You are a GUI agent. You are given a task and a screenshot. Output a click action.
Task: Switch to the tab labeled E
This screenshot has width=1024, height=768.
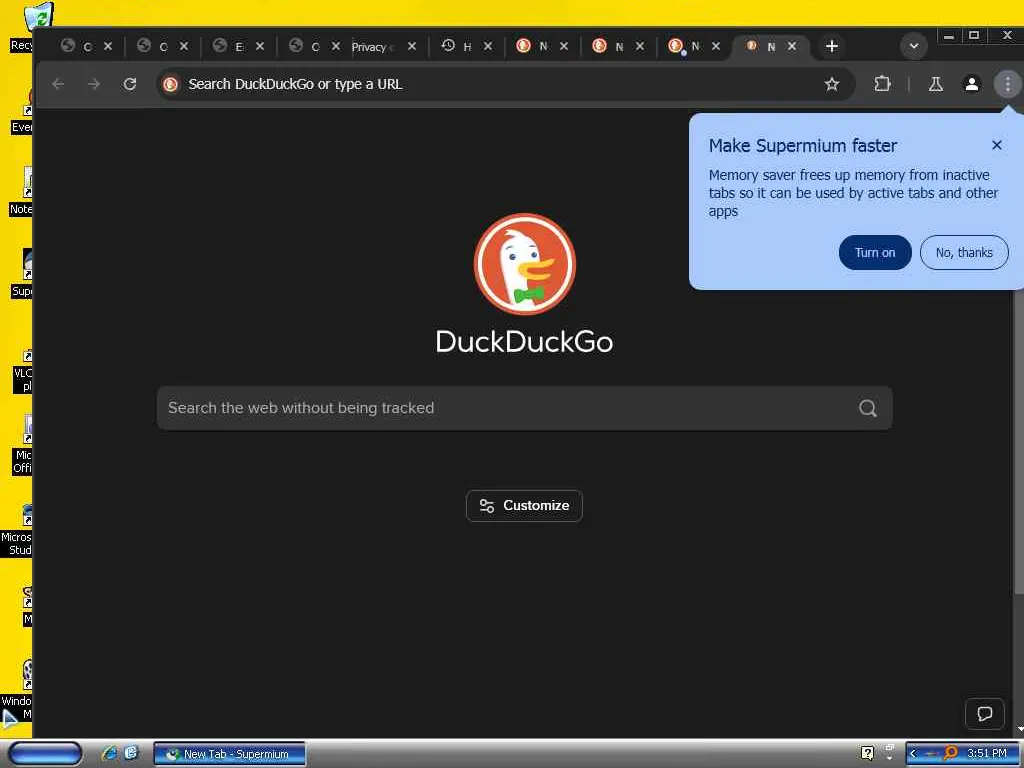point(230,46)
